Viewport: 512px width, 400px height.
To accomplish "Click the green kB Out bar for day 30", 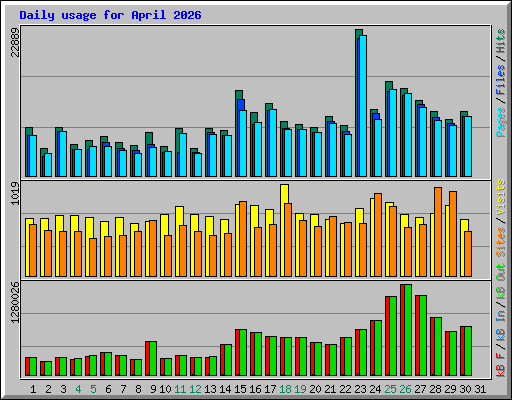I will (468, 351).
